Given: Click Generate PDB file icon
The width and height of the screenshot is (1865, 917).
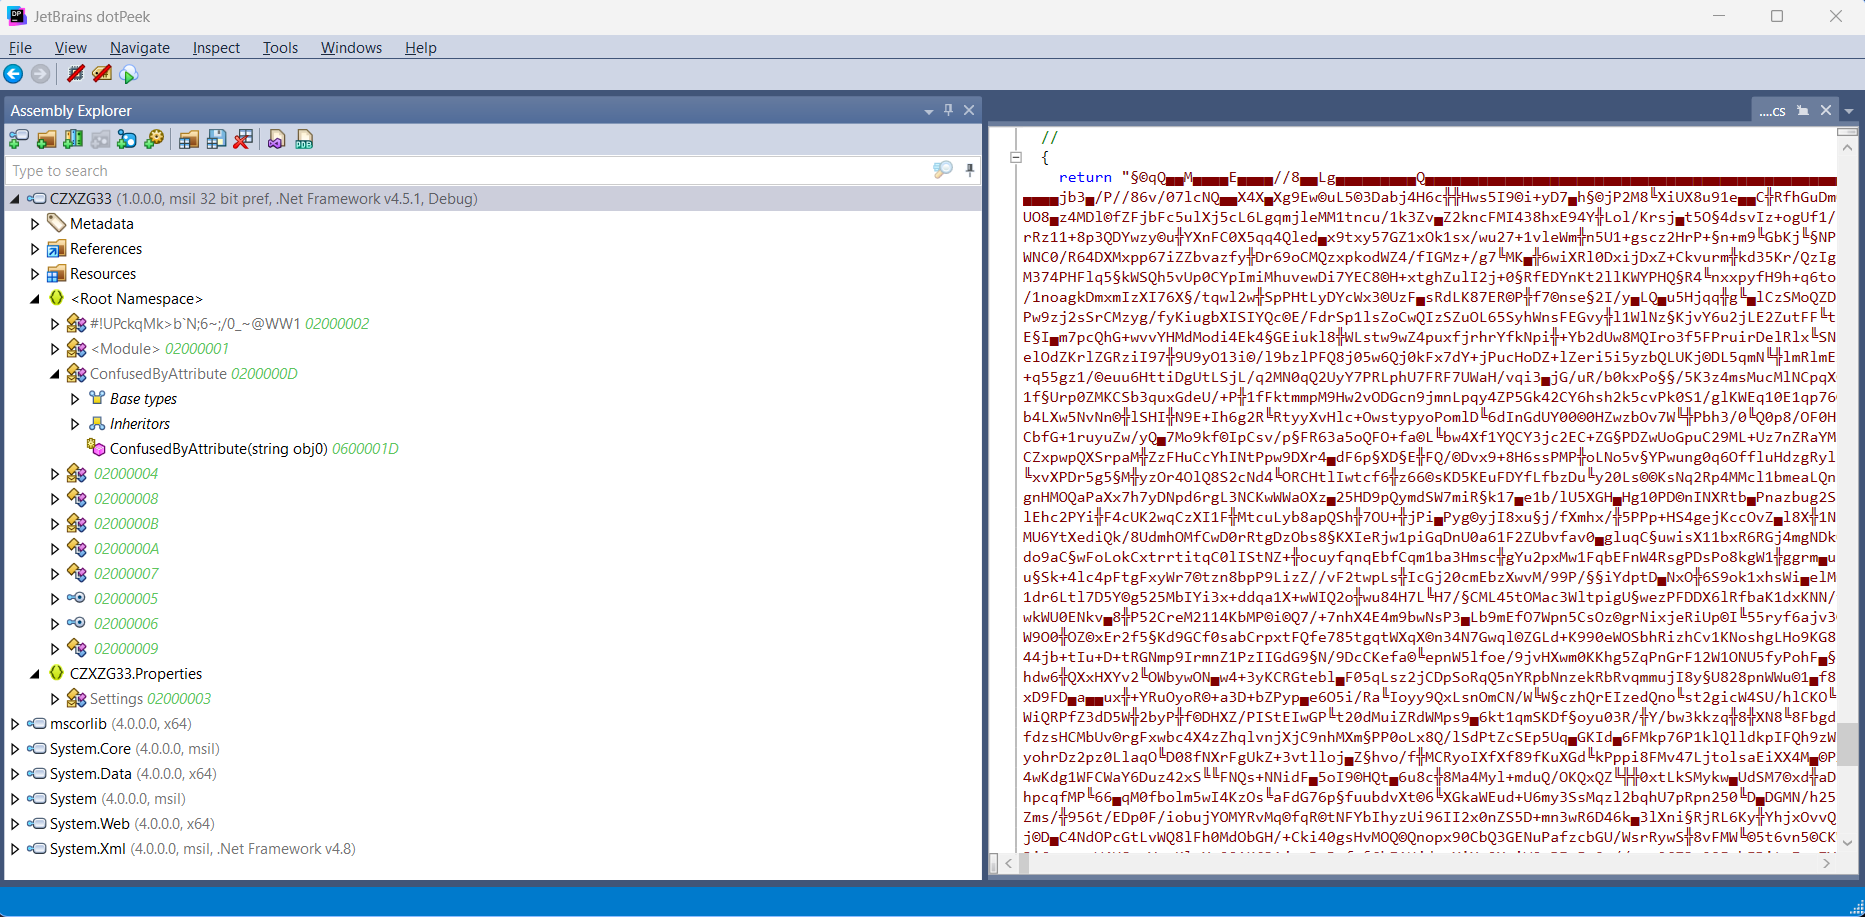Looking at the screenshot, I should tap(304, 140).
